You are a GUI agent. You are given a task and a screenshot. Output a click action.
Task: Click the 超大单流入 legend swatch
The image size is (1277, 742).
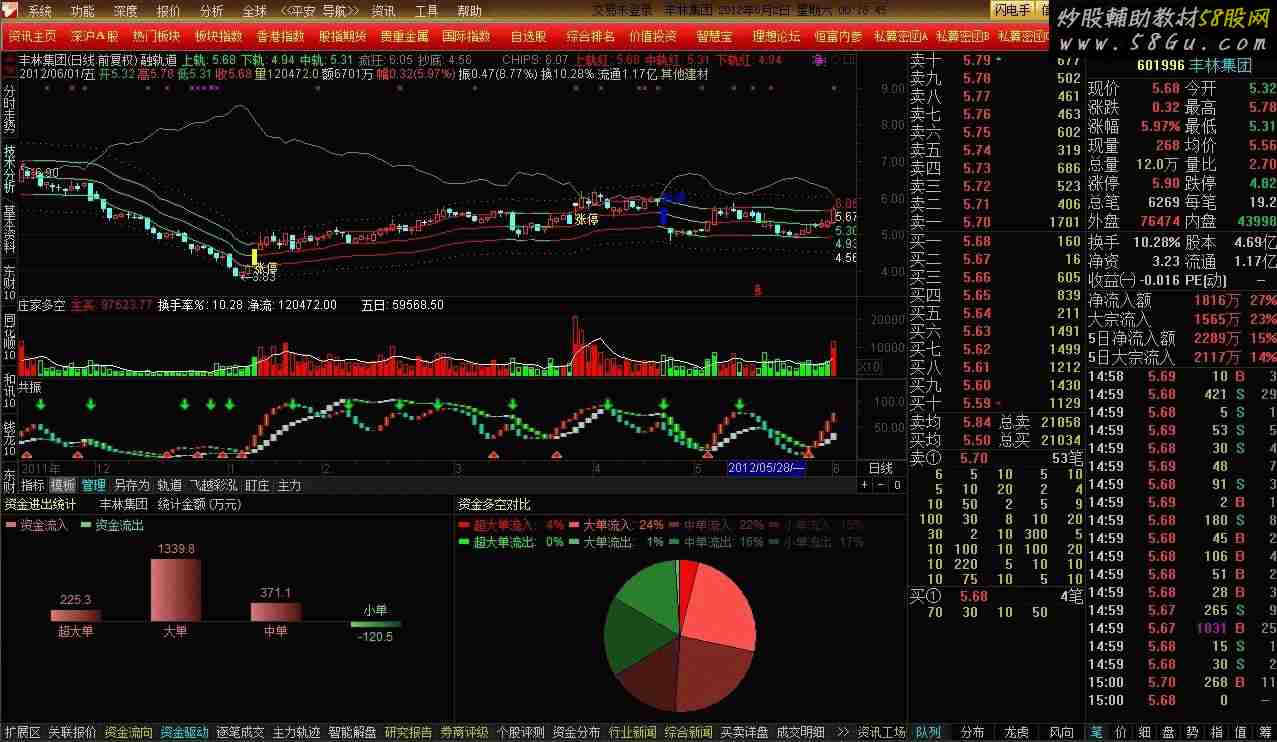coord(464,524)
